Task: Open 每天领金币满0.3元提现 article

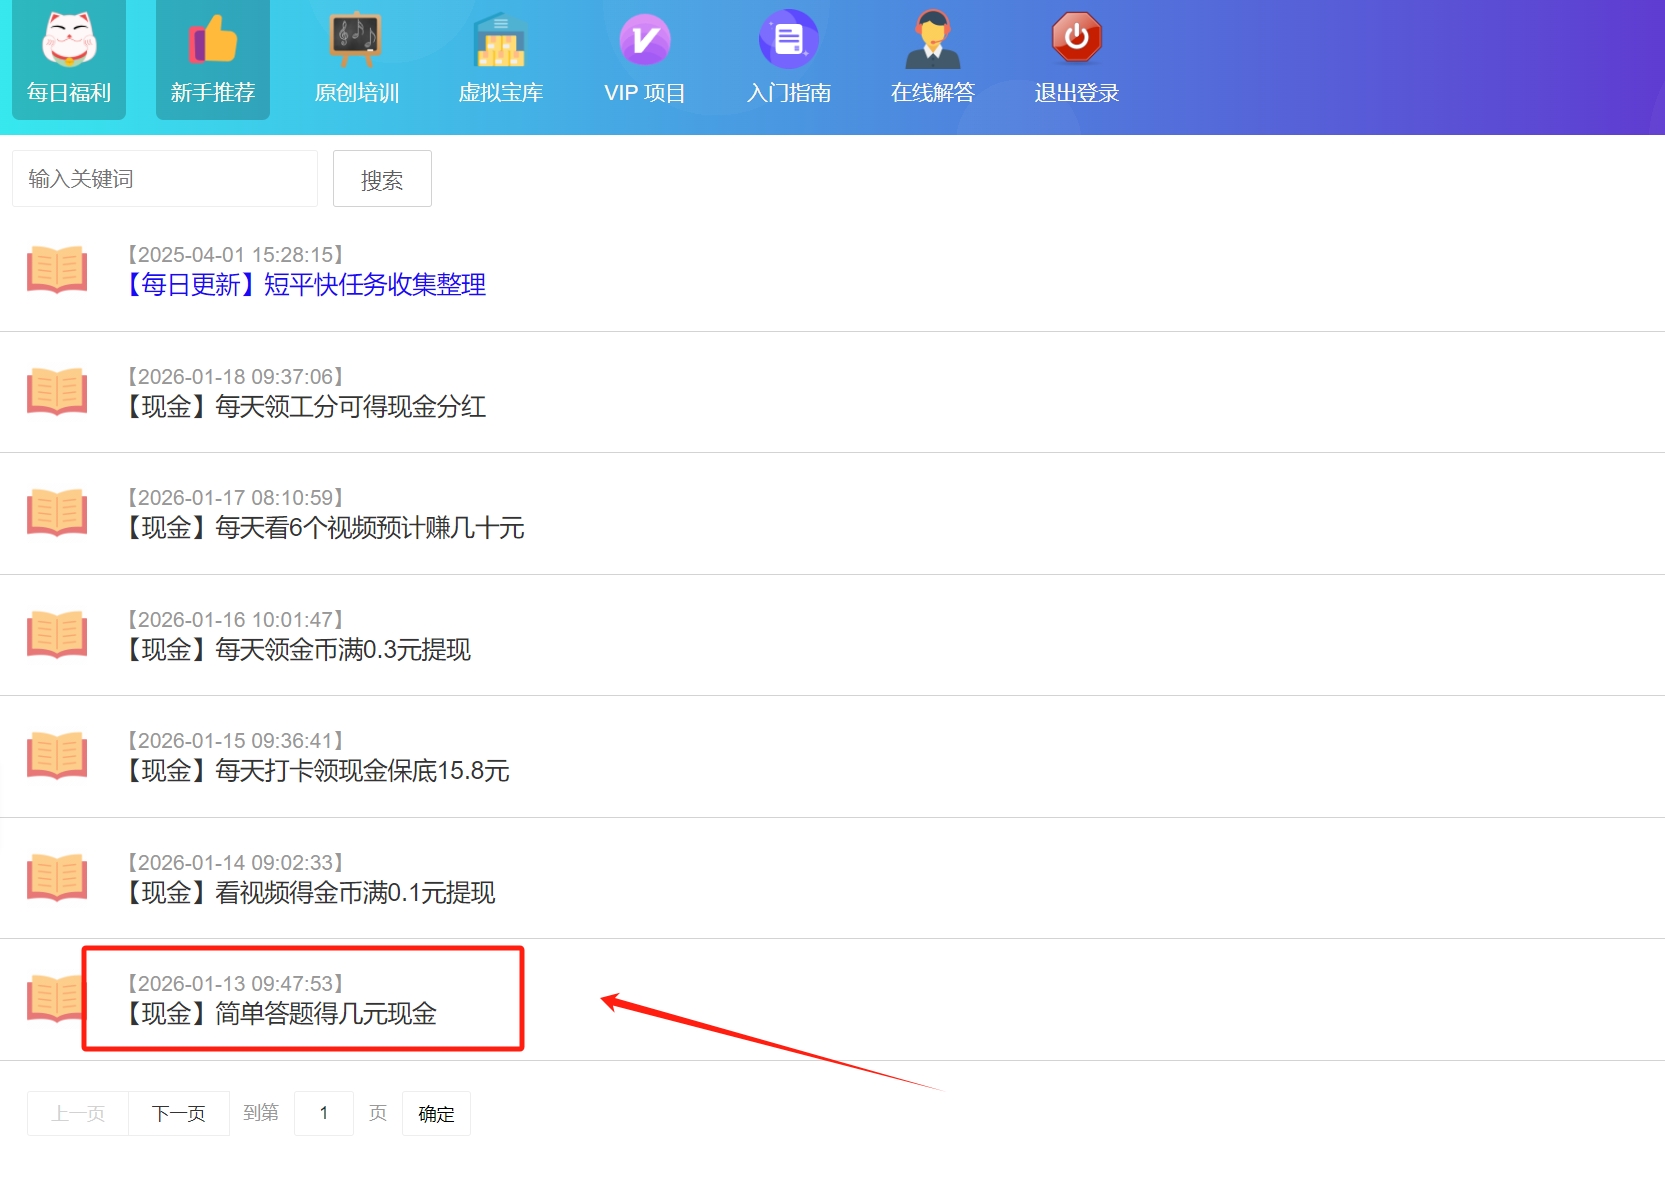Action: click(297, 650)
